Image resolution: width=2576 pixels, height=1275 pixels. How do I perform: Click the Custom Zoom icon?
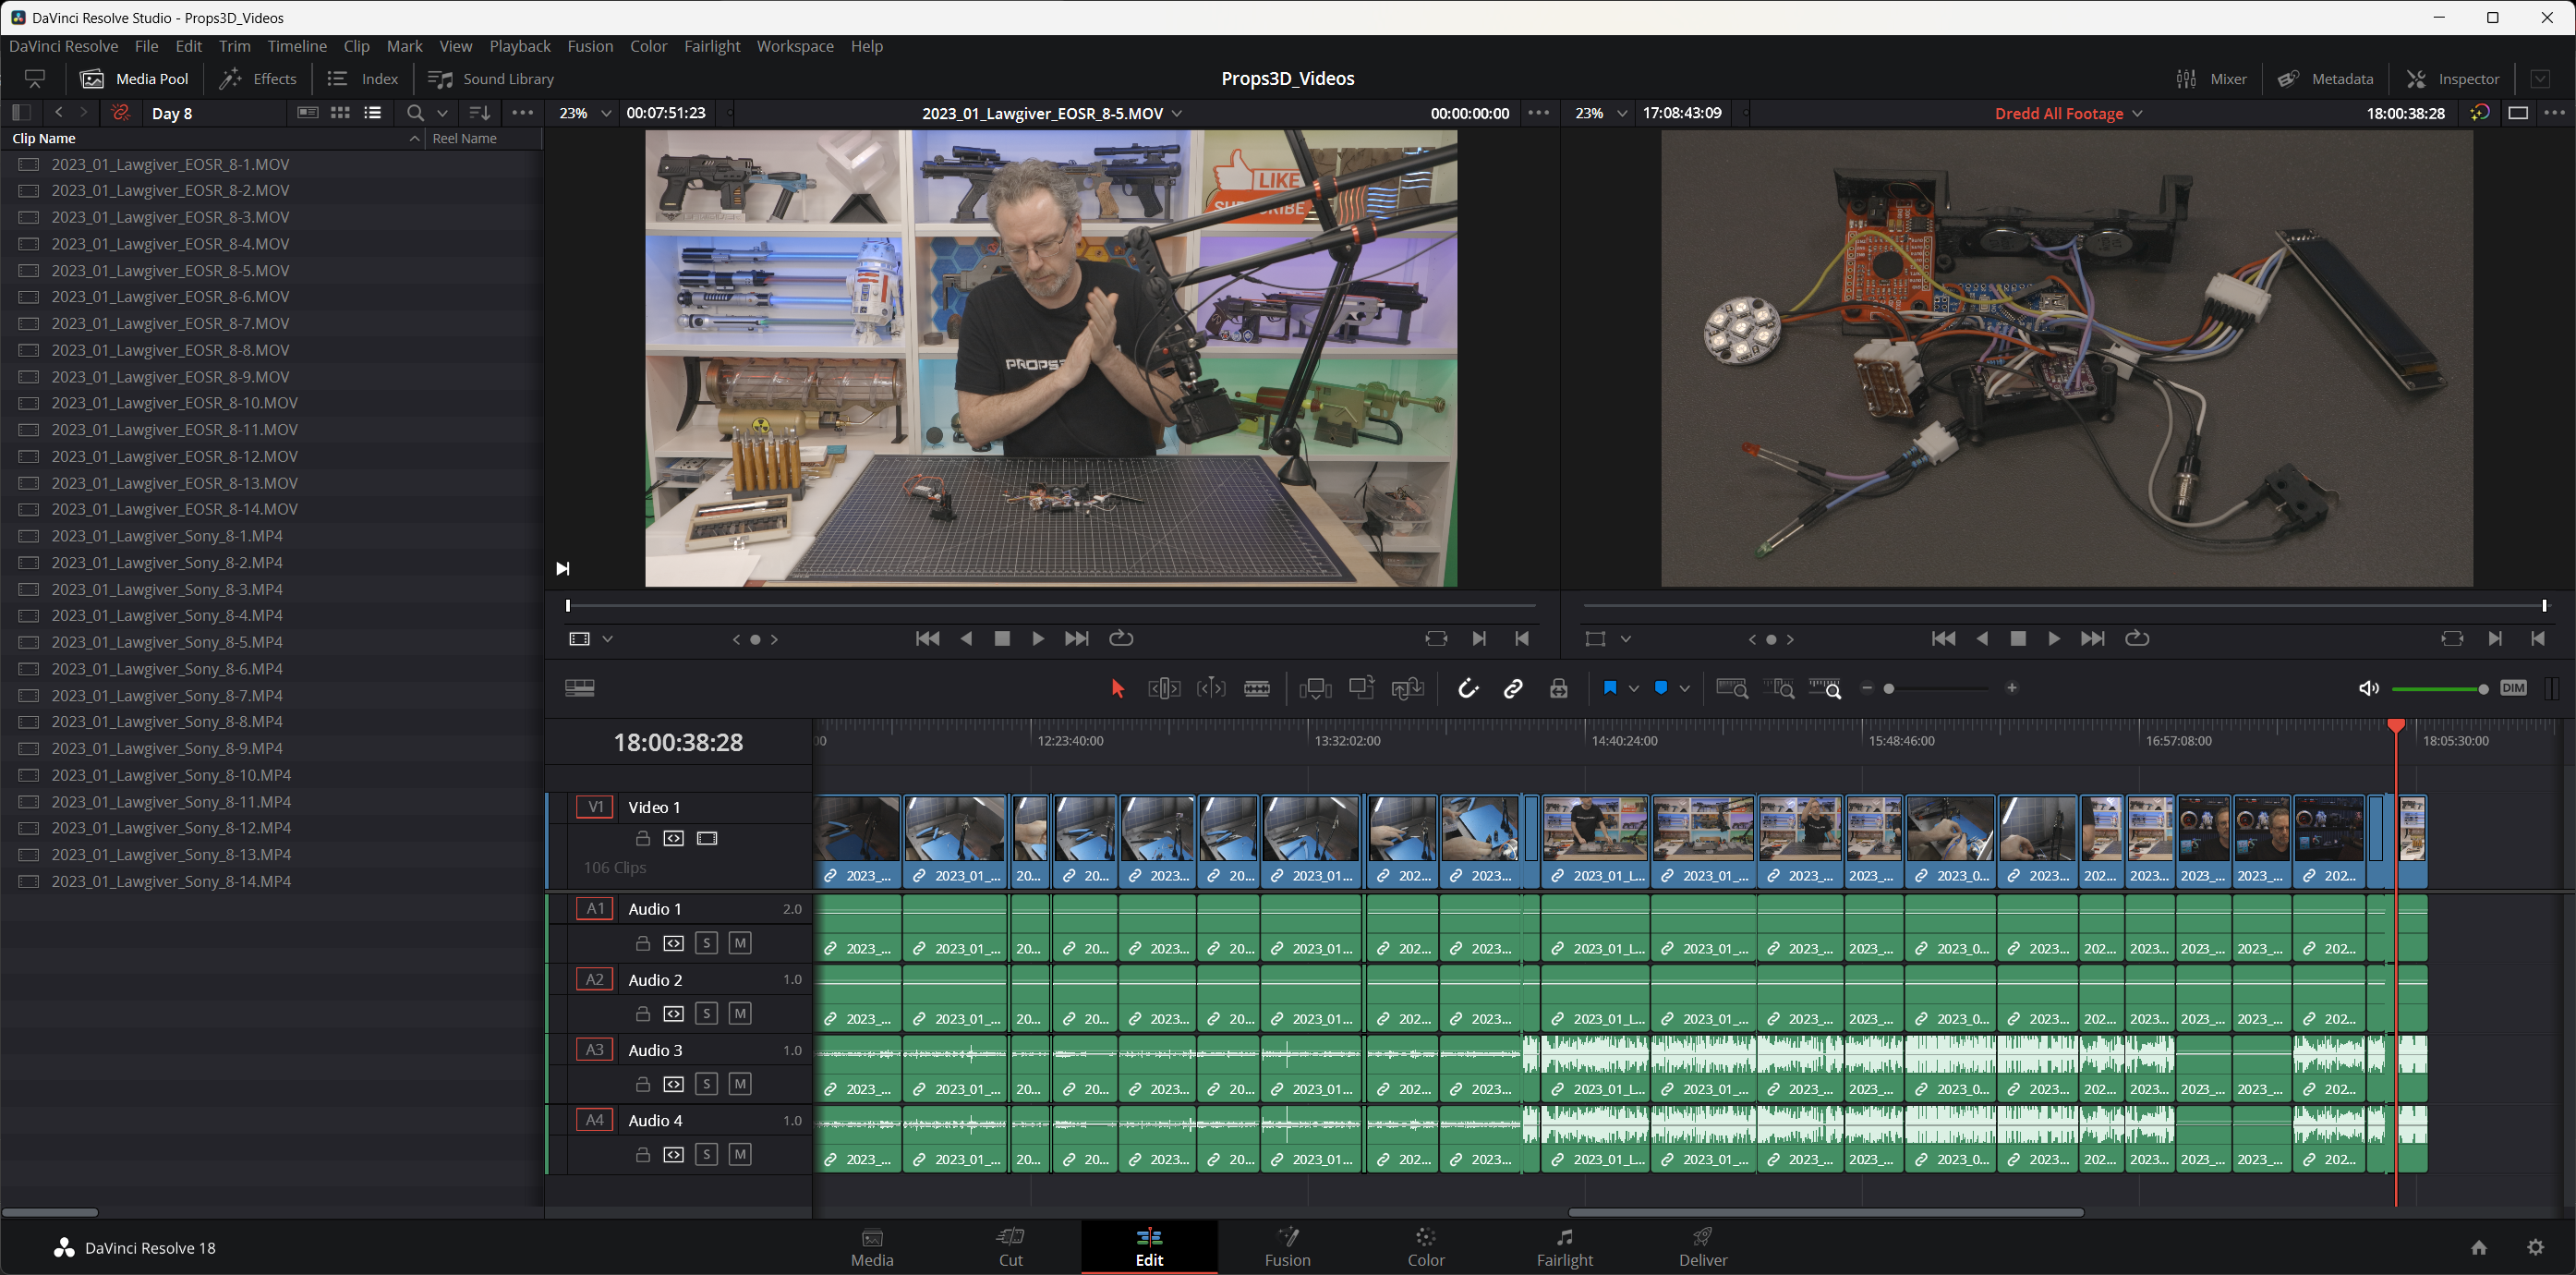click(x=1825, y=688)
